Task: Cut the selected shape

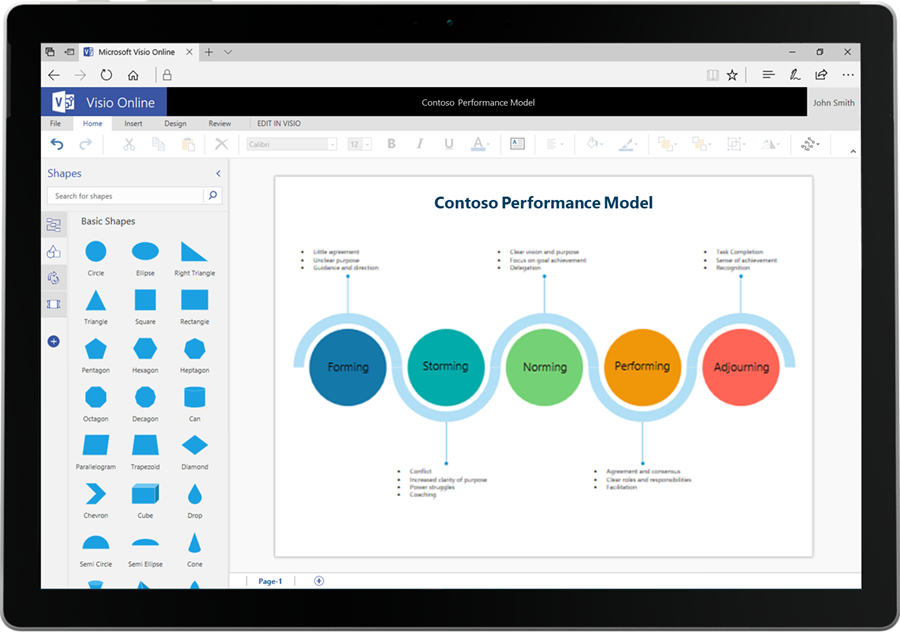Action: 129,144
